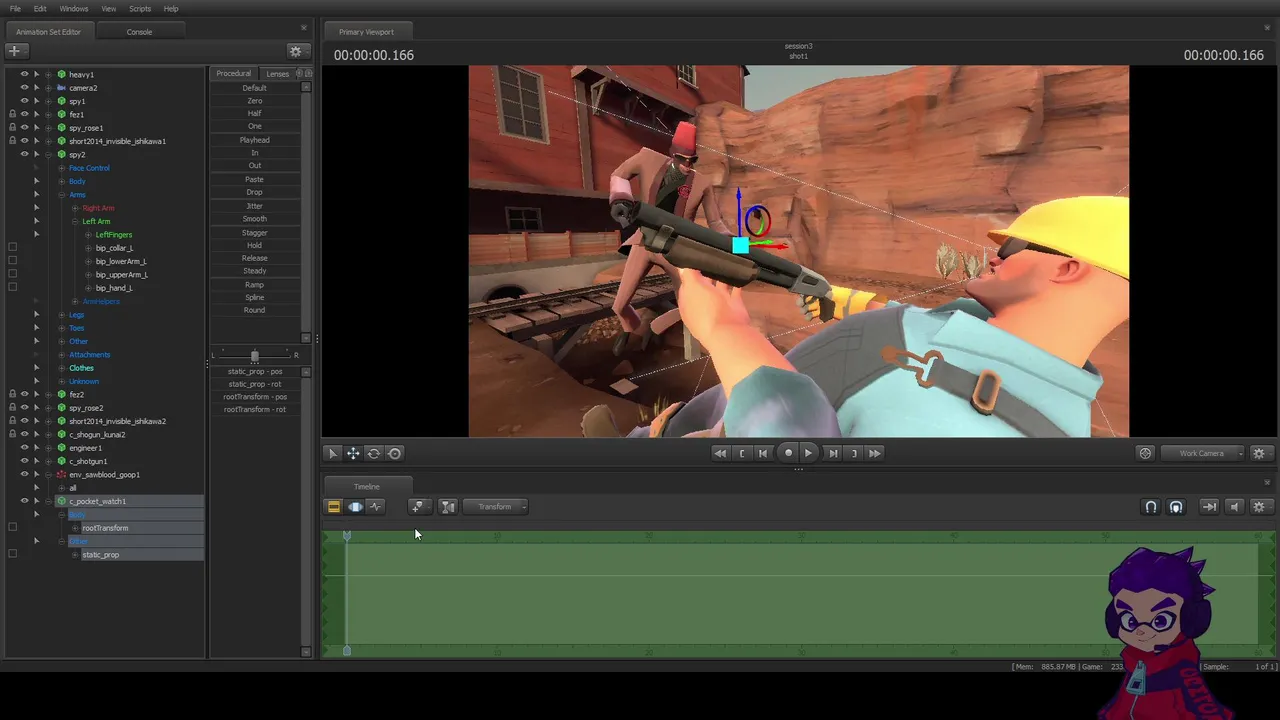Open timeline settings gear
Image resolution: width=1280 pixels, height=720 pixels.
[x=1259, y=507]
